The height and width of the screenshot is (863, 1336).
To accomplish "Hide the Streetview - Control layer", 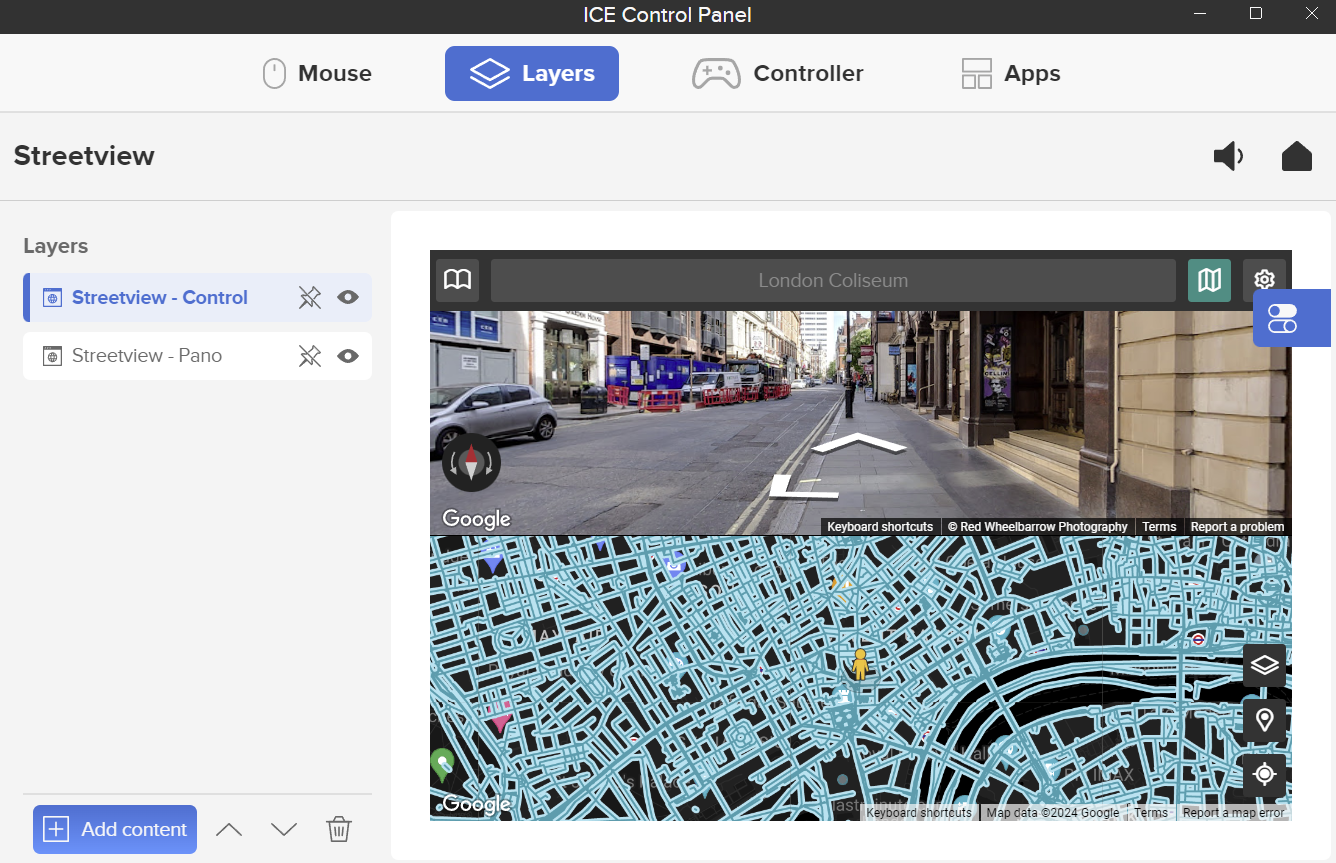I will 347,297.
